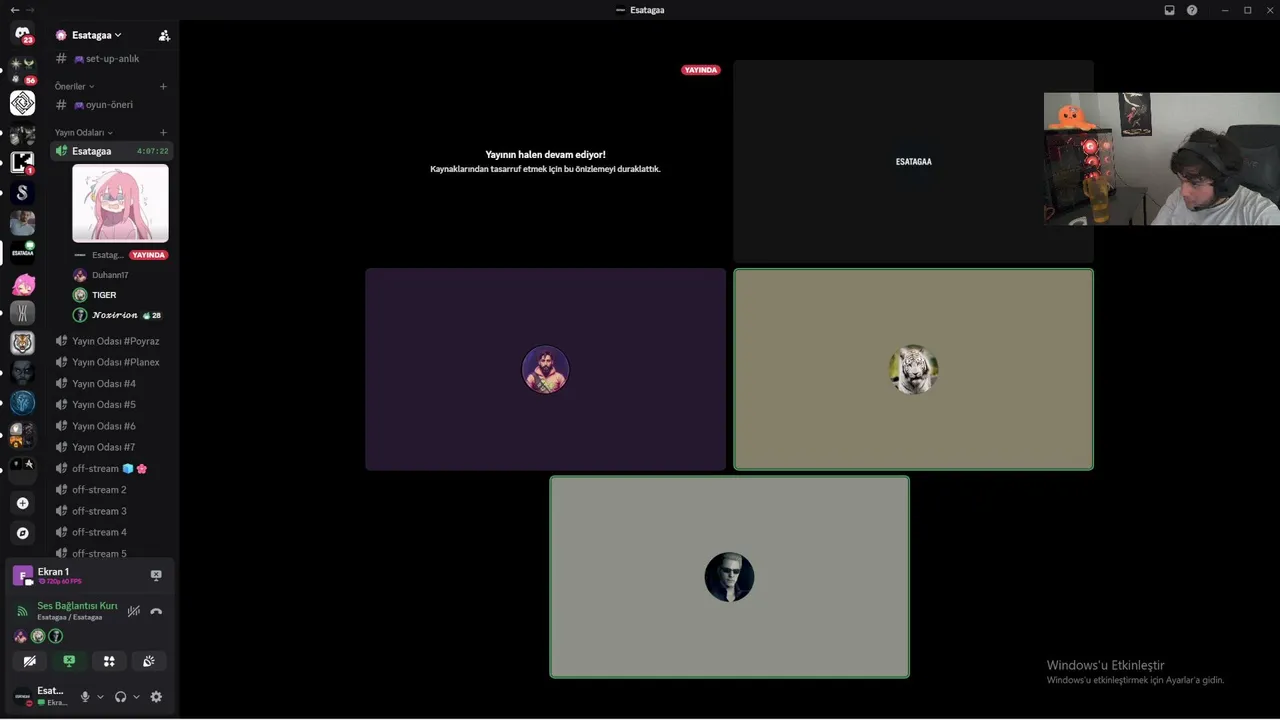Viewport: 1280px width, 720px height.
Task: Open the Esatagaa server with chat badge
Action: point(22,253)
